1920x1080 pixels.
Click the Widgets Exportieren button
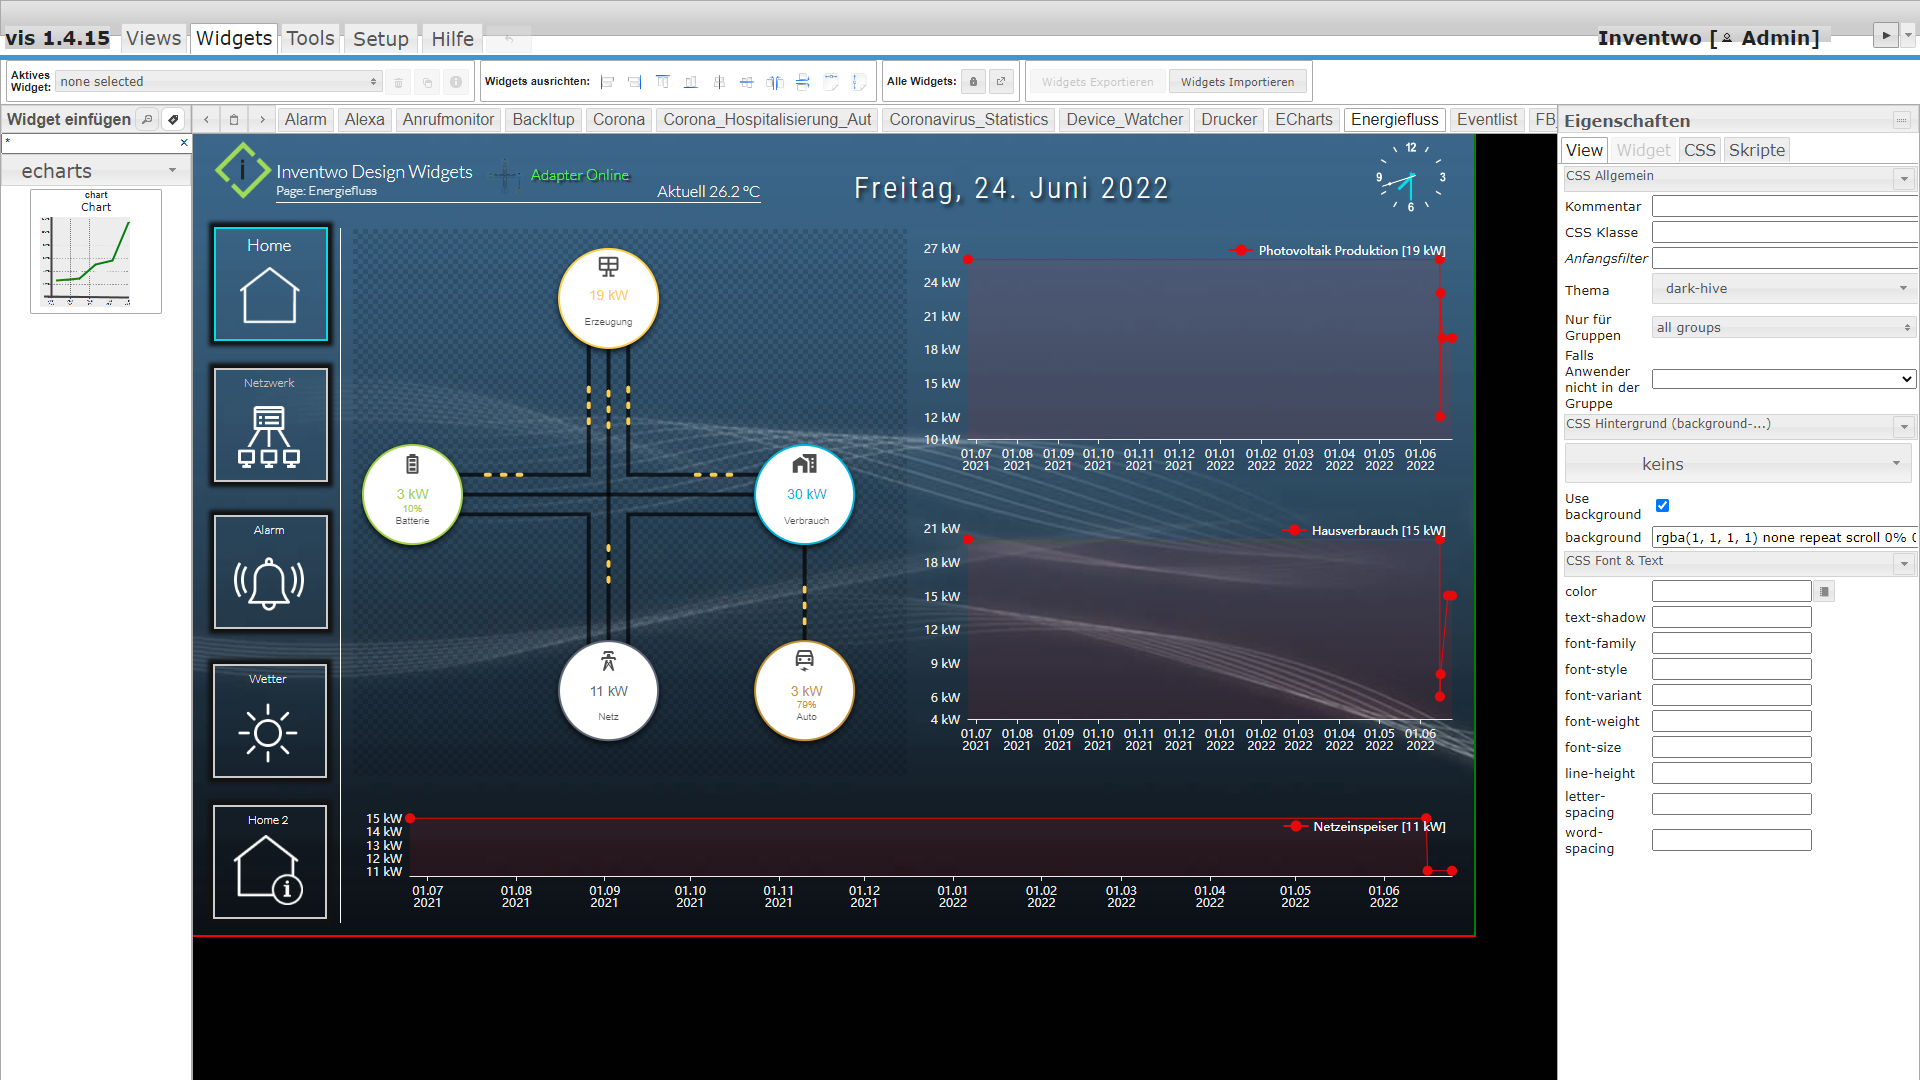[1097, 82]
